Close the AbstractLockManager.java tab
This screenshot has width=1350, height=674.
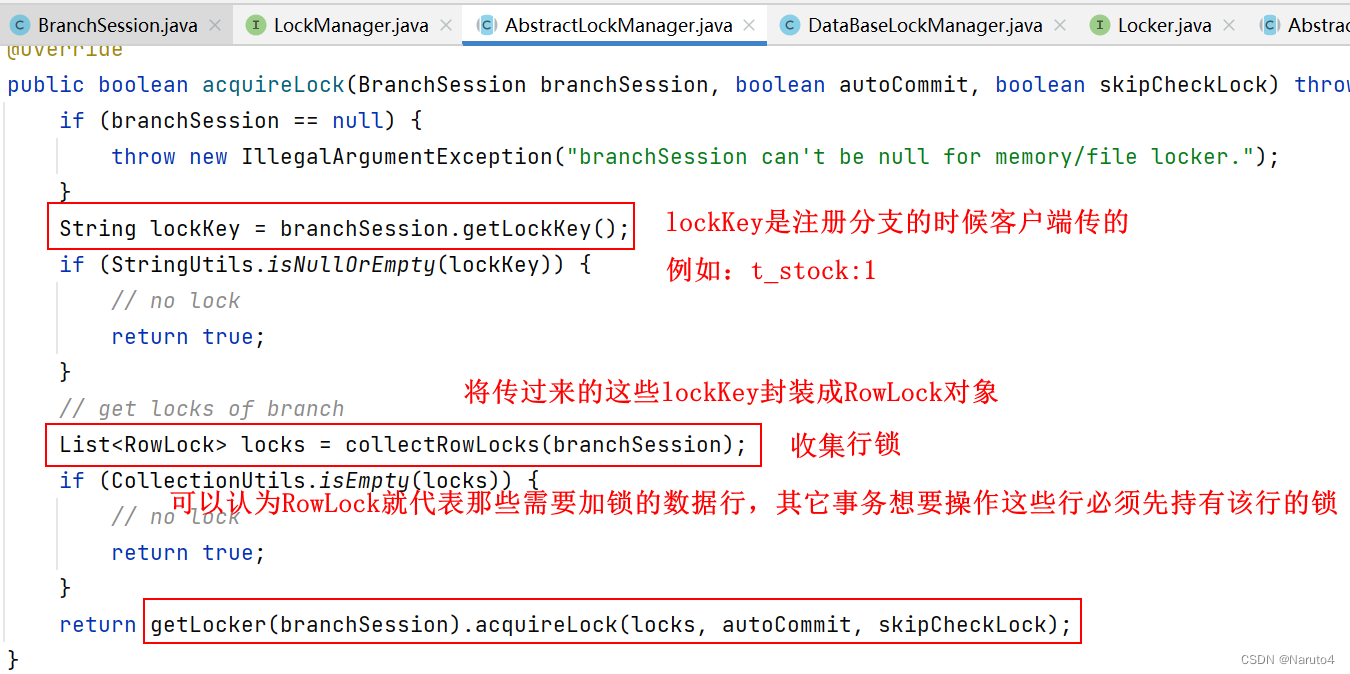point(749,25)
